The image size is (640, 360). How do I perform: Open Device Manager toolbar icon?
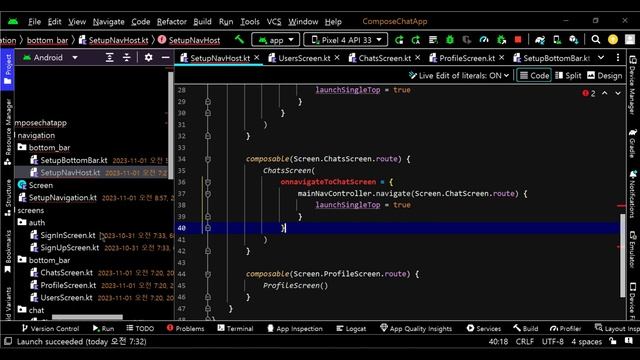557,40
